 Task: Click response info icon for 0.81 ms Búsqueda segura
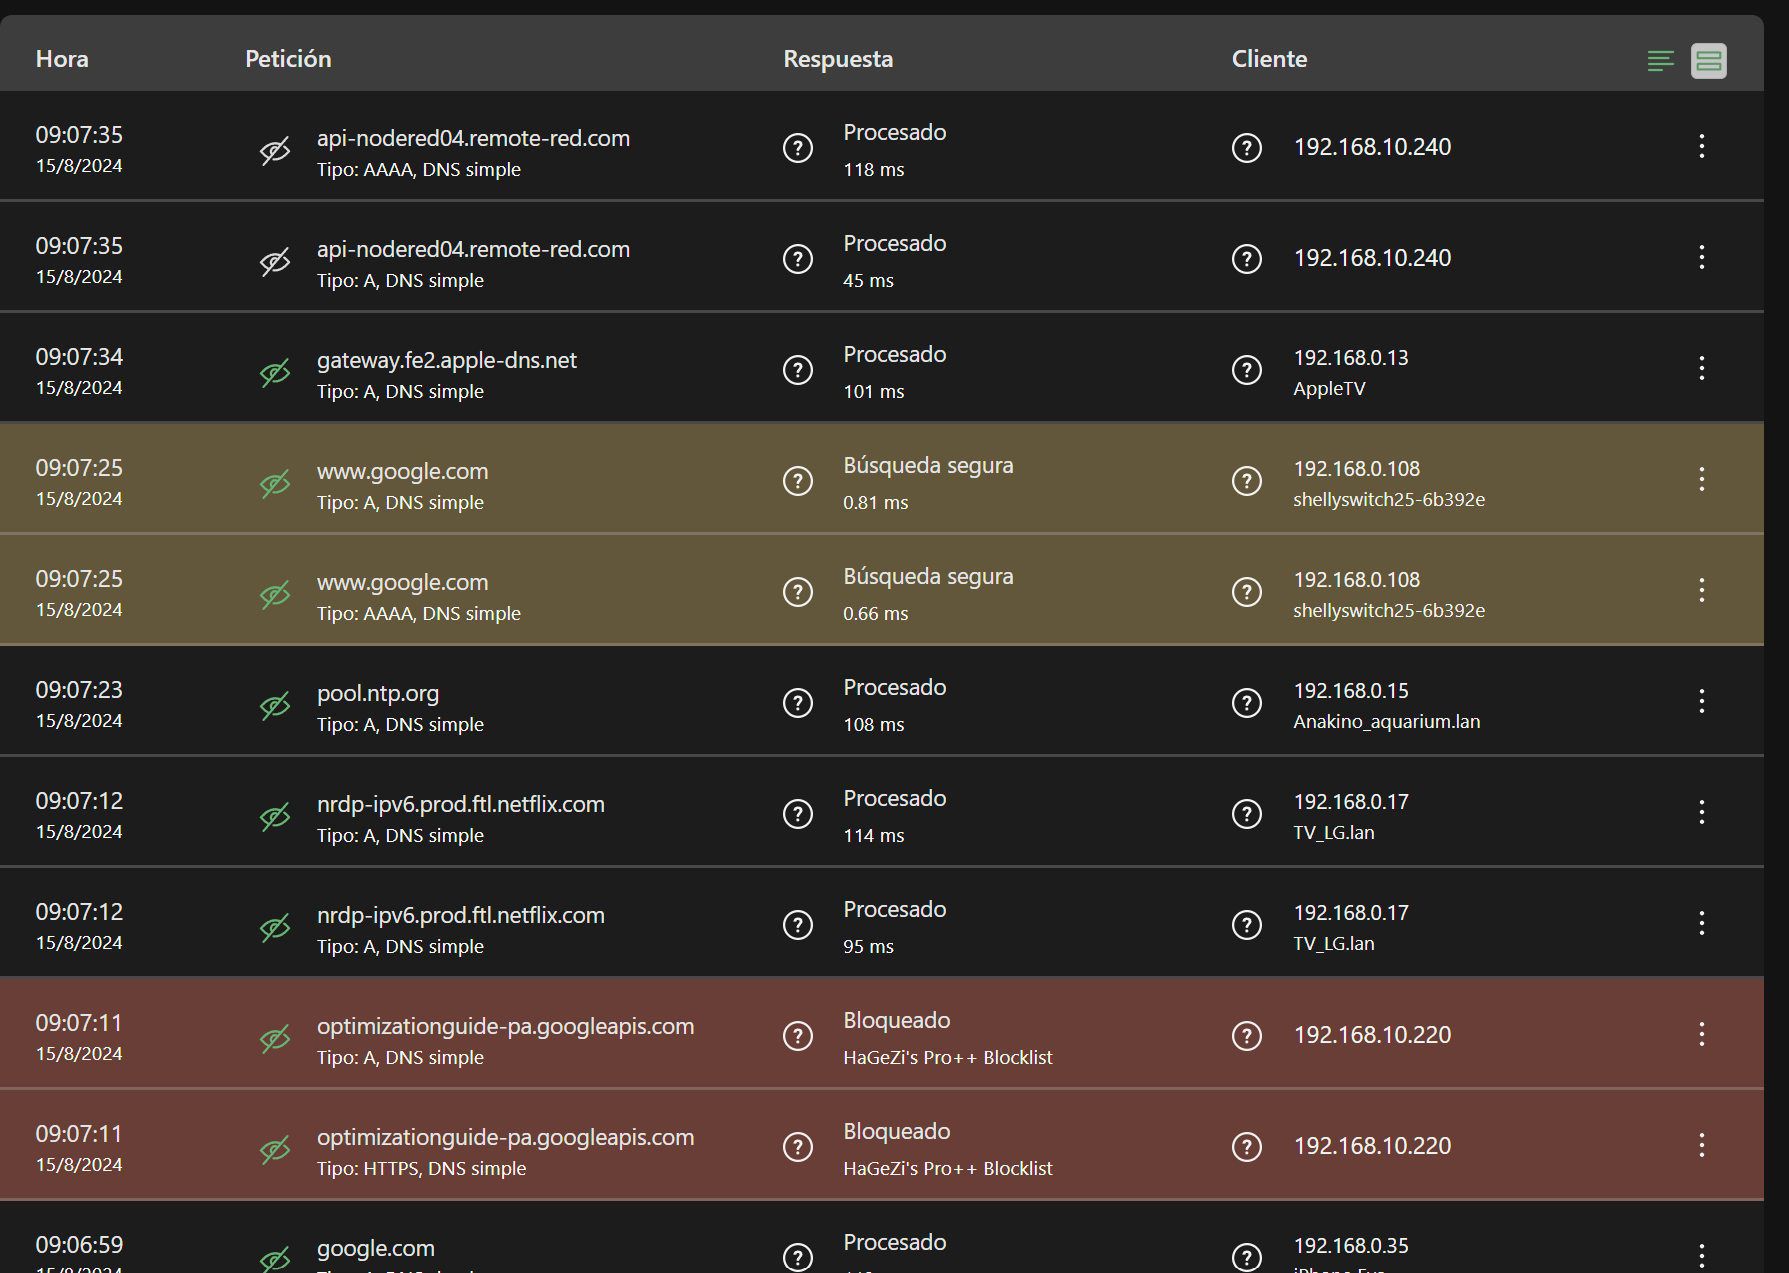797,481
